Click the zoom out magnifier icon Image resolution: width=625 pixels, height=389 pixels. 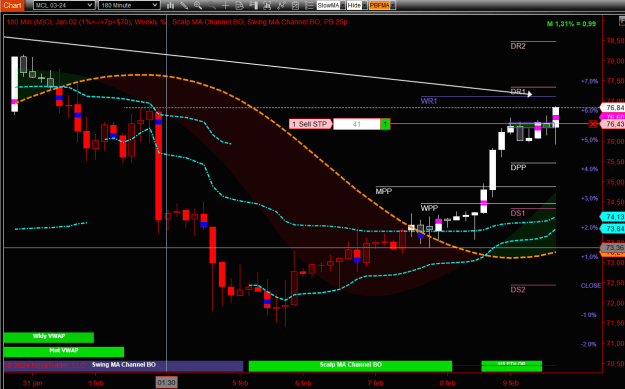coord(212,5)
